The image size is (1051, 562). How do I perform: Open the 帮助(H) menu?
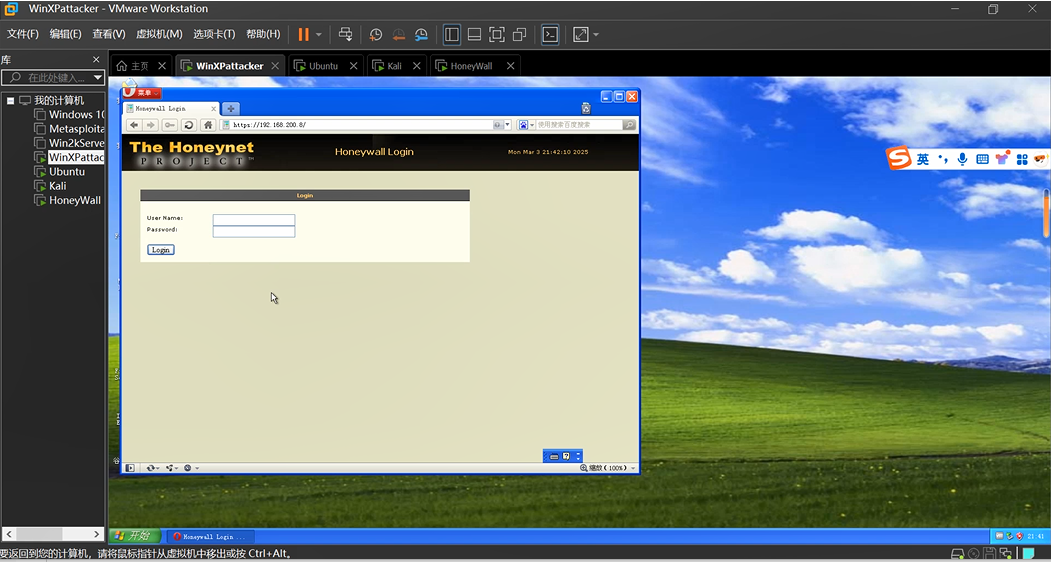[263, 34]
